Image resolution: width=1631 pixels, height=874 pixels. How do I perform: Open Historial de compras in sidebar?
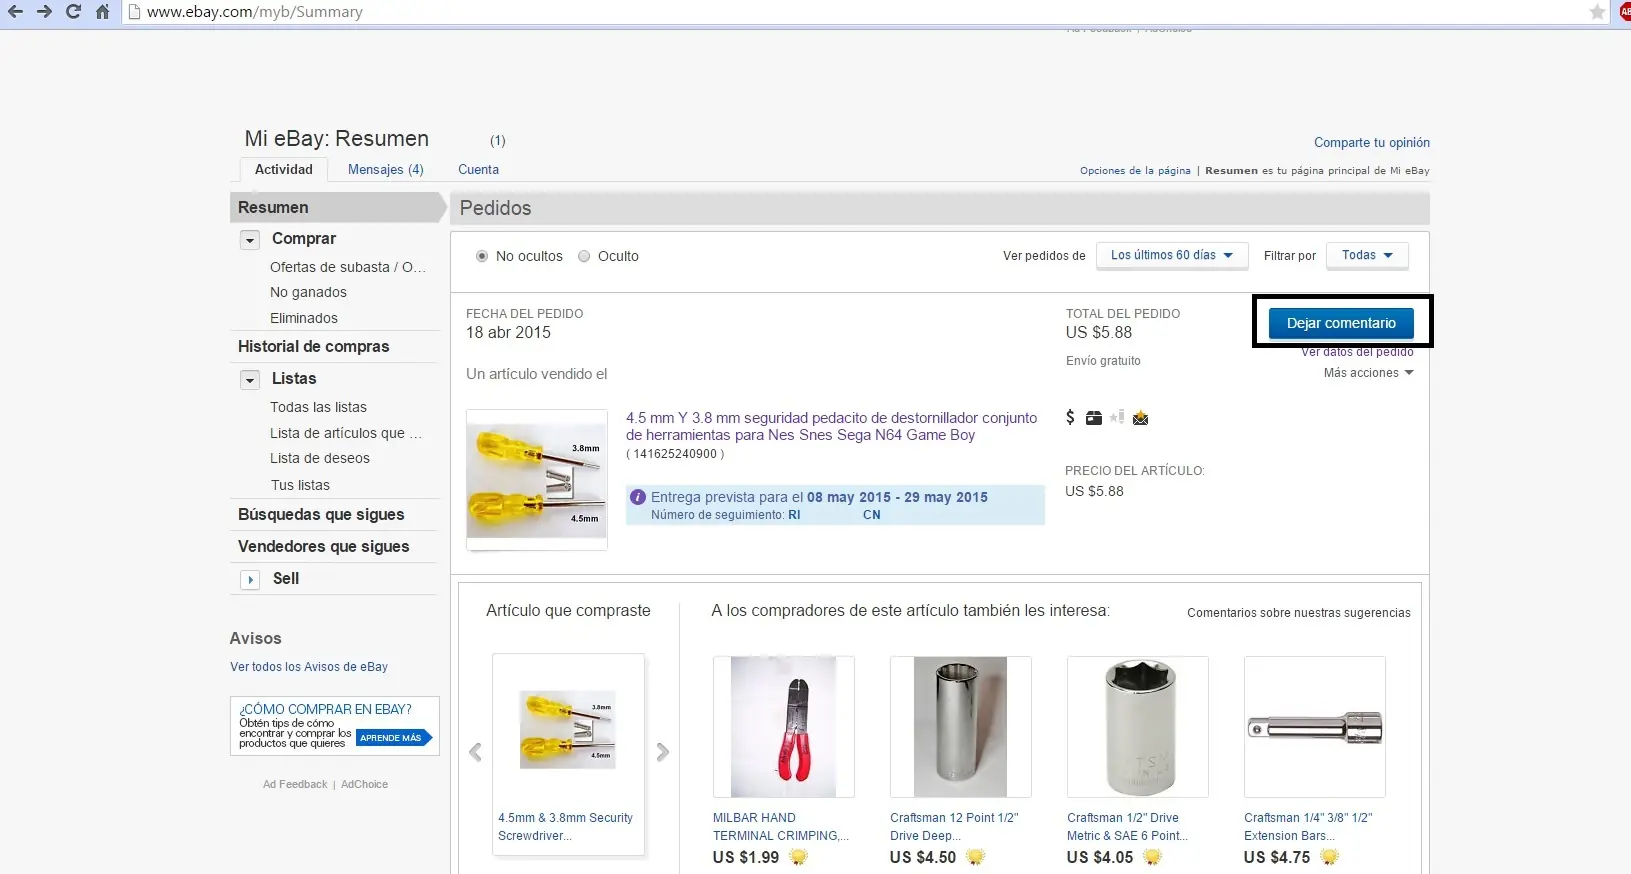coord(314,346)
